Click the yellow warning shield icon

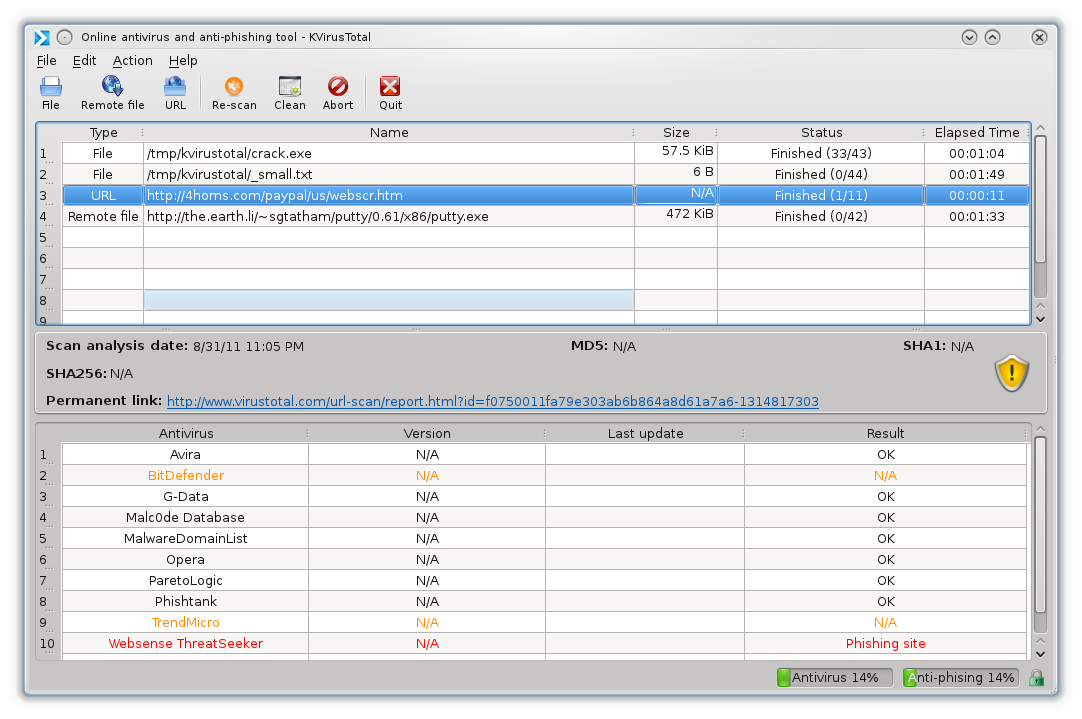click(x=1012, y=373)
